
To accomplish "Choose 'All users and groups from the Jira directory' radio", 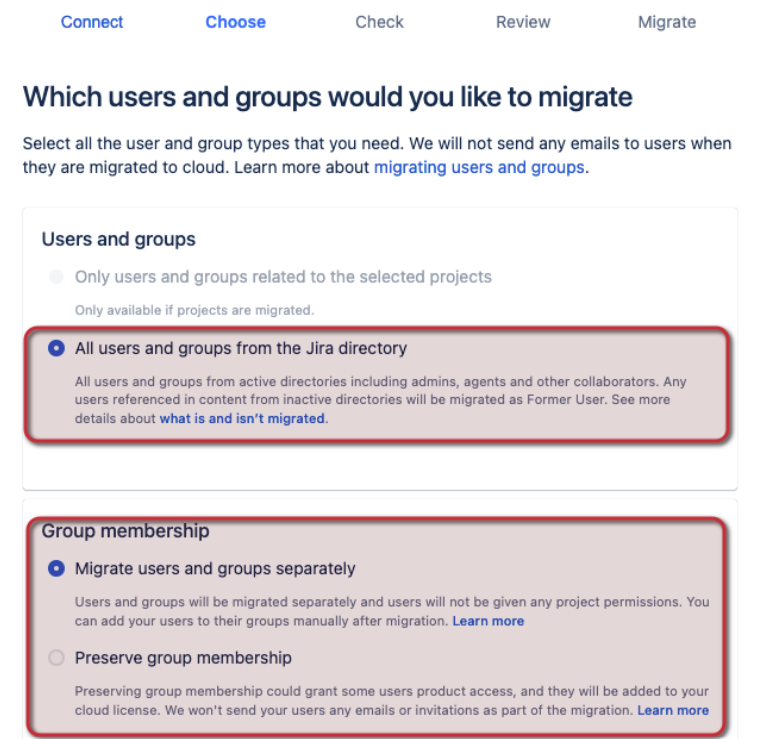I will coord(56,349).
